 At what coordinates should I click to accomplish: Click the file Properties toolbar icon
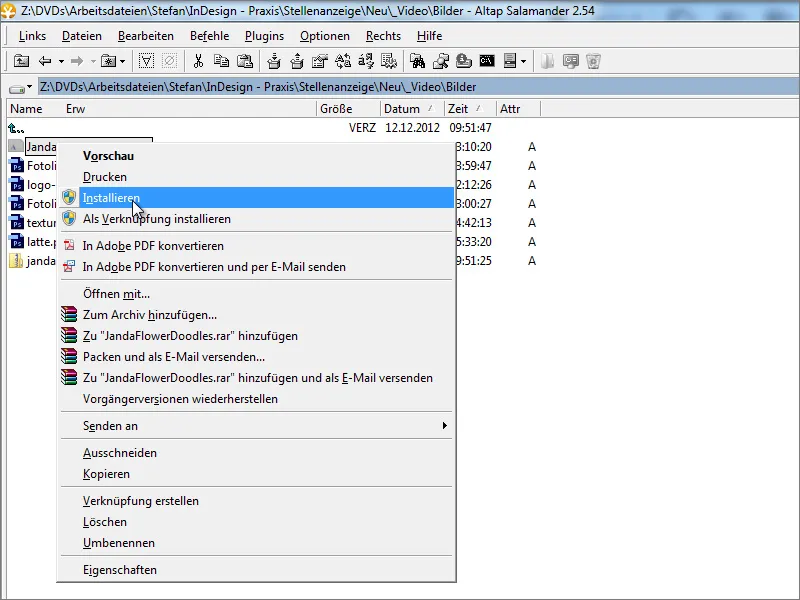(320, 61)
